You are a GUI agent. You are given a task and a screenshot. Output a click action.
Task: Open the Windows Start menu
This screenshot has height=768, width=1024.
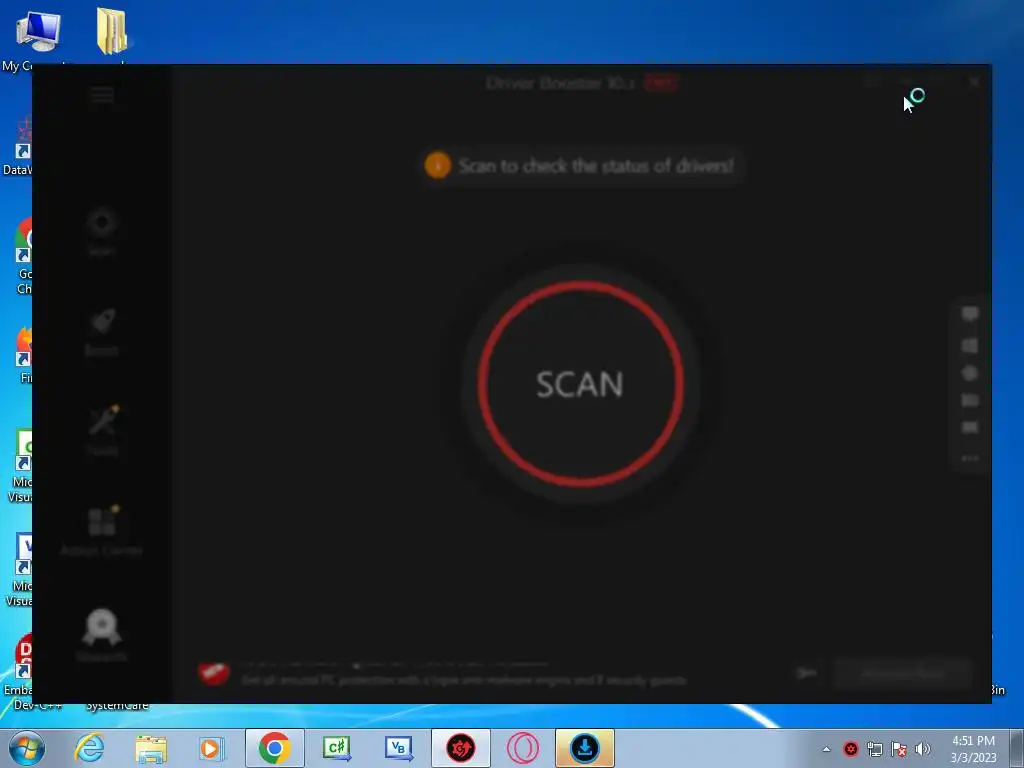[26, 748]
